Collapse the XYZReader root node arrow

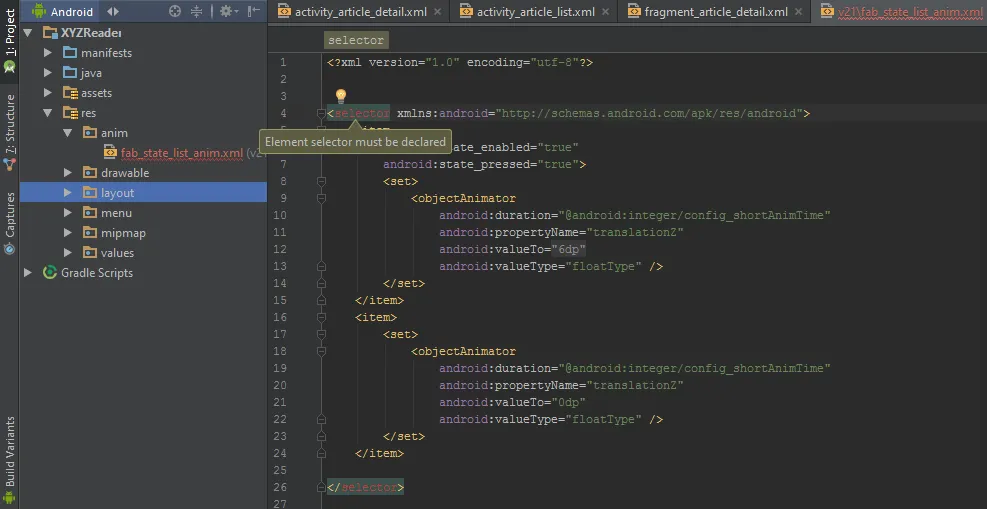click(x=28, y=33)
